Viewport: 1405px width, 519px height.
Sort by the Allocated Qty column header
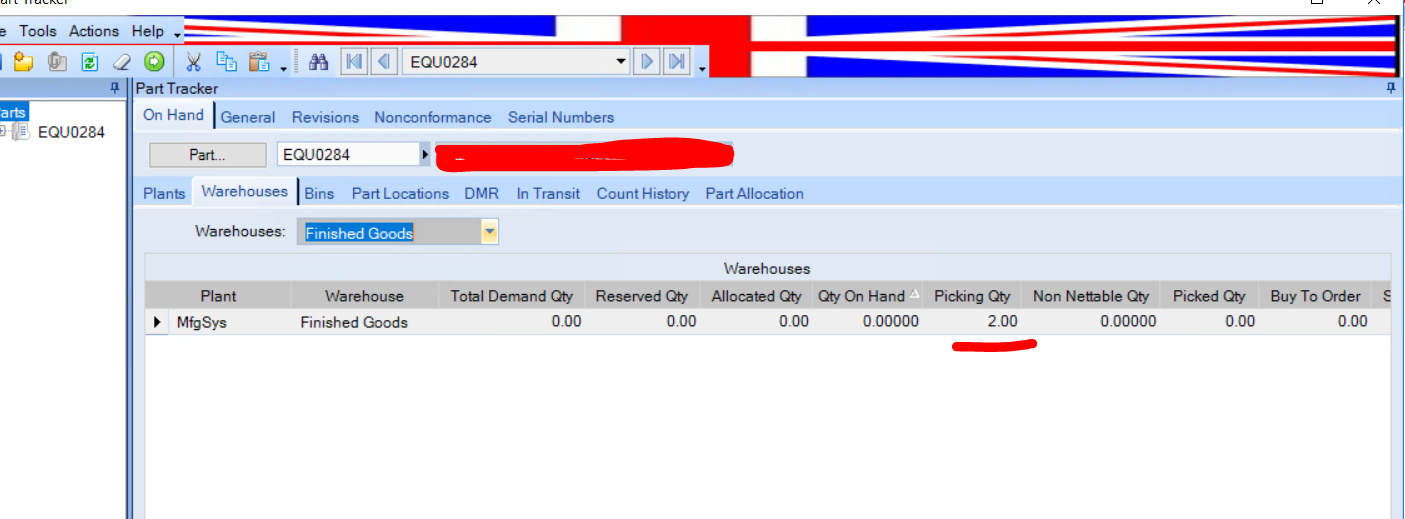point(756,296)
